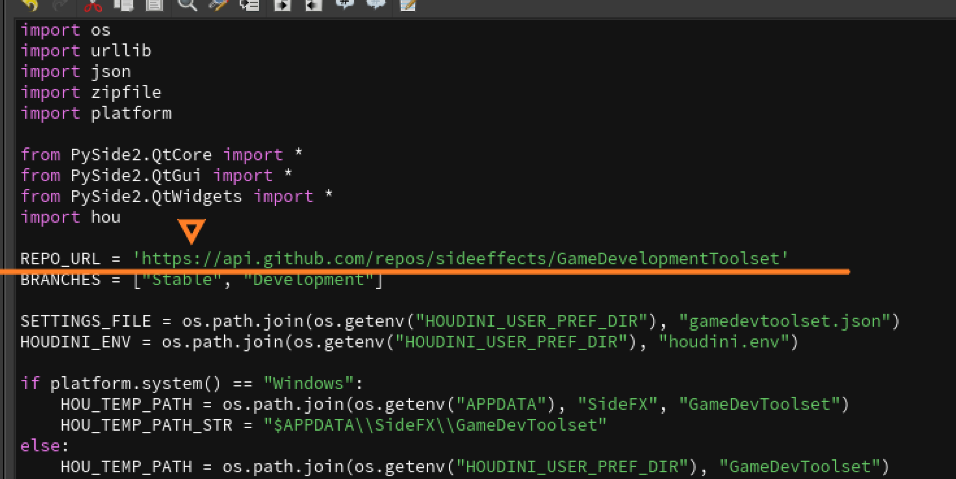
Task: Click the "gamedevtoolset.json" string
Action: coord(785,321)
